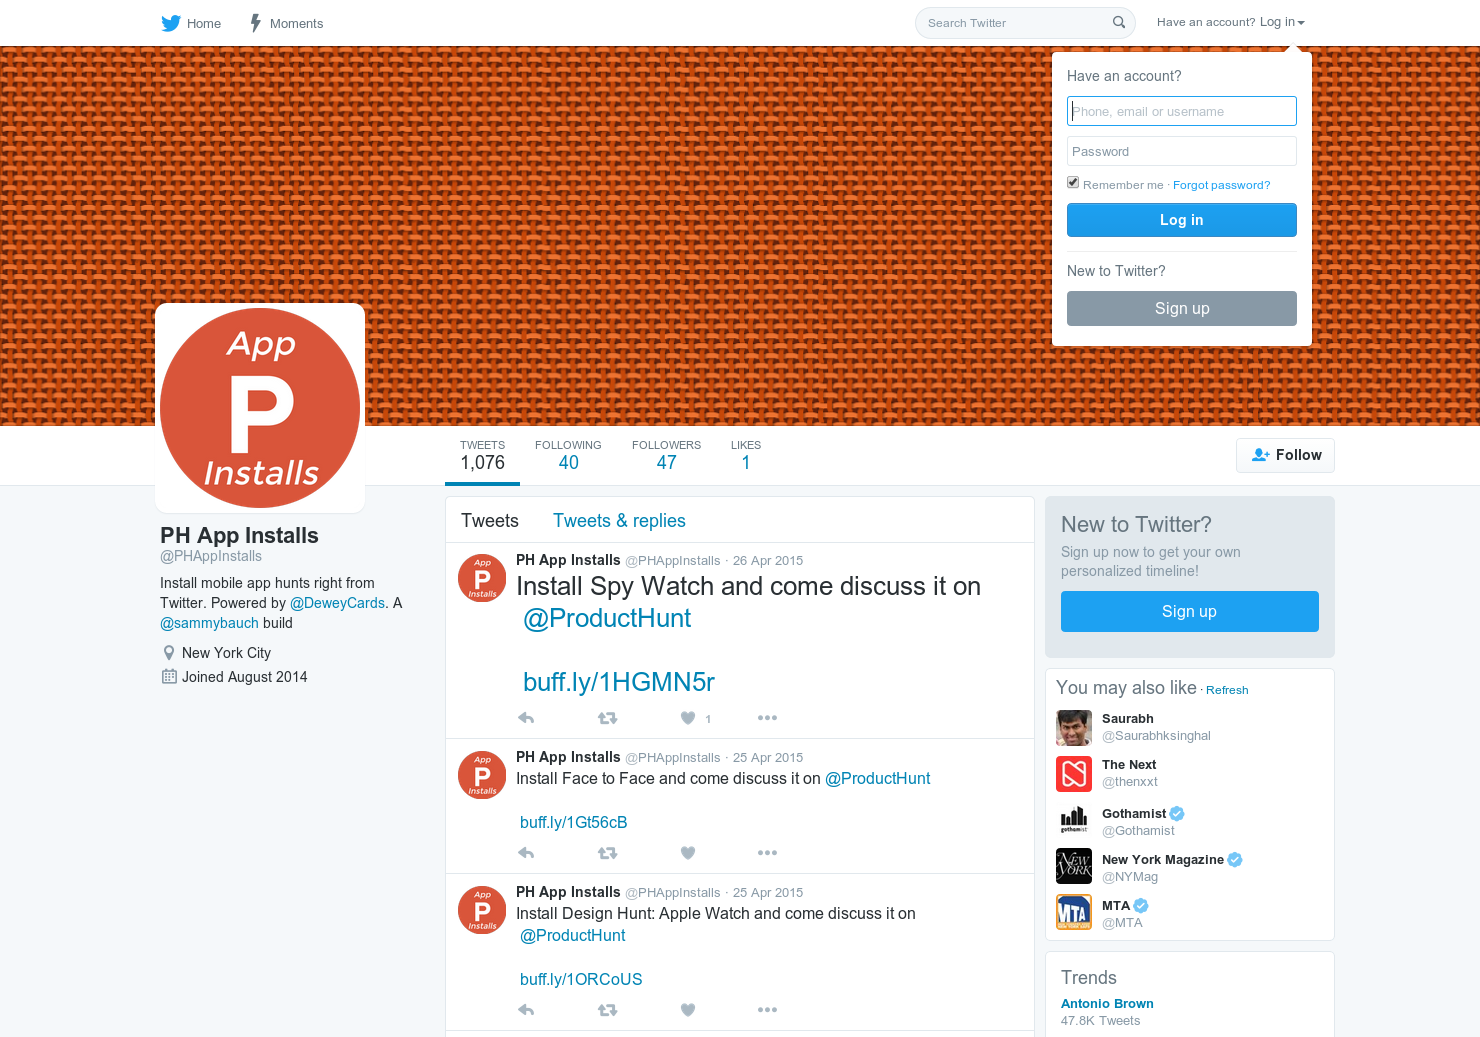Switch to Tweets & replies tab

[619, 521]
